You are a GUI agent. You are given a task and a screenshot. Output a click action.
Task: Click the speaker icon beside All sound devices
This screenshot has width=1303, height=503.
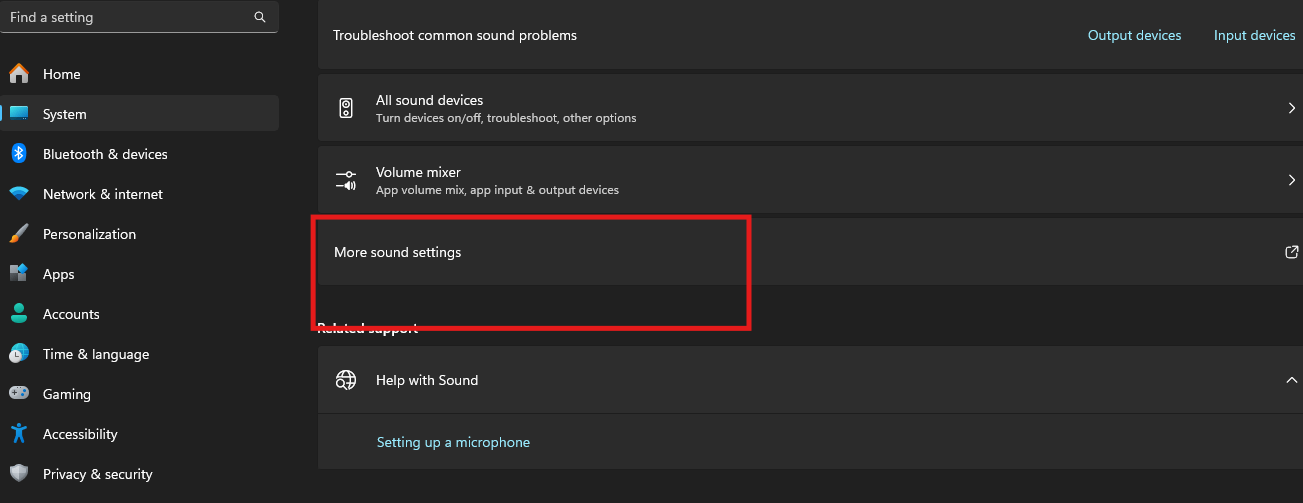pos(346,108)
